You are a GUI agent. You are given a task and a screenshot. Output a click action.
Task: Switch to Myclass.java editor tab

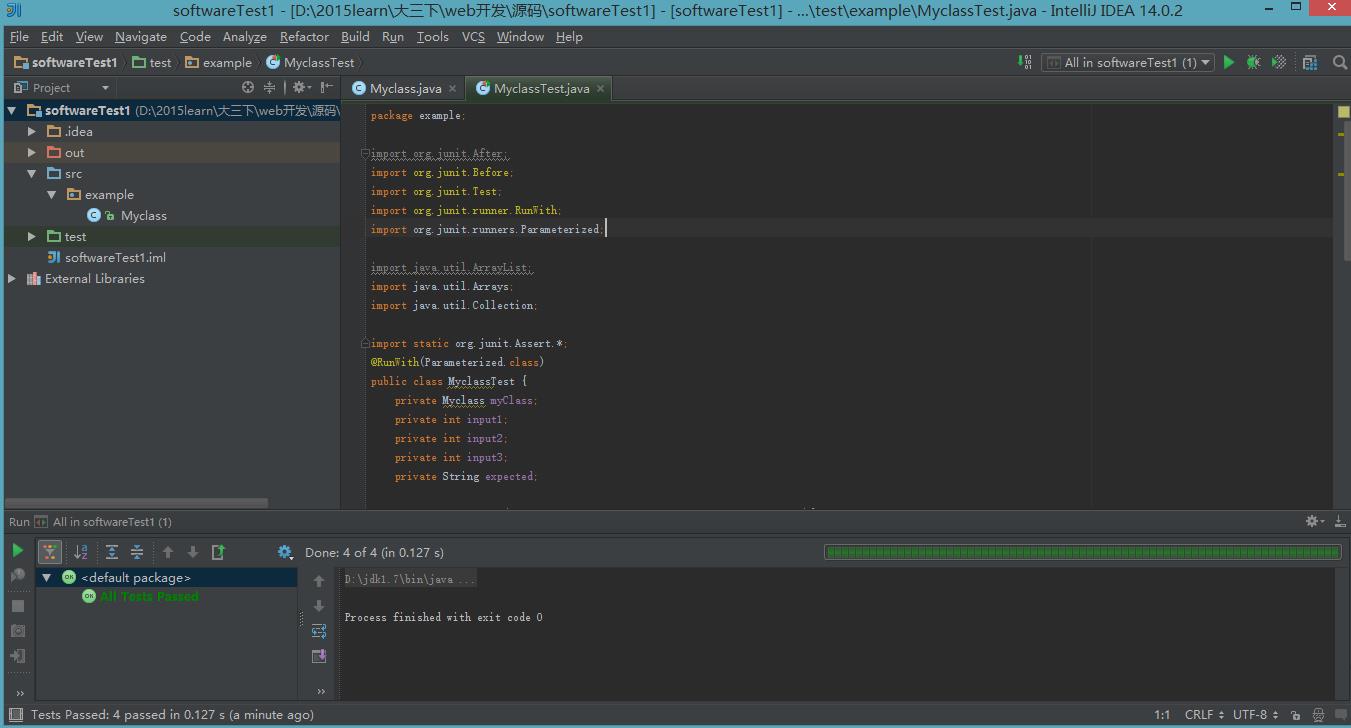(x=405, y=89)
